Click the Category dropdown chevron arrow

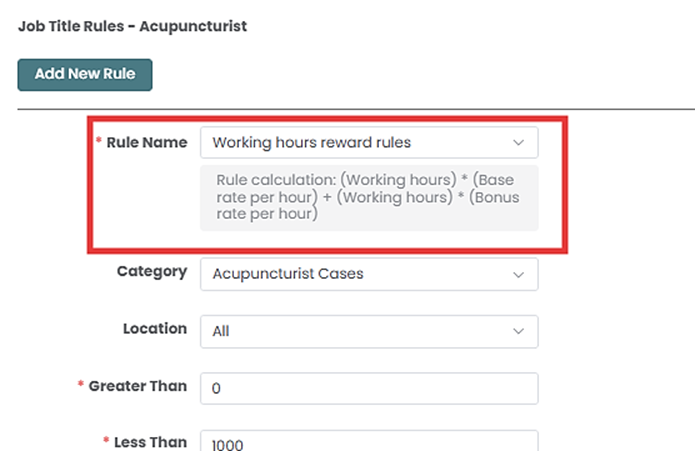tap(518, 274)
